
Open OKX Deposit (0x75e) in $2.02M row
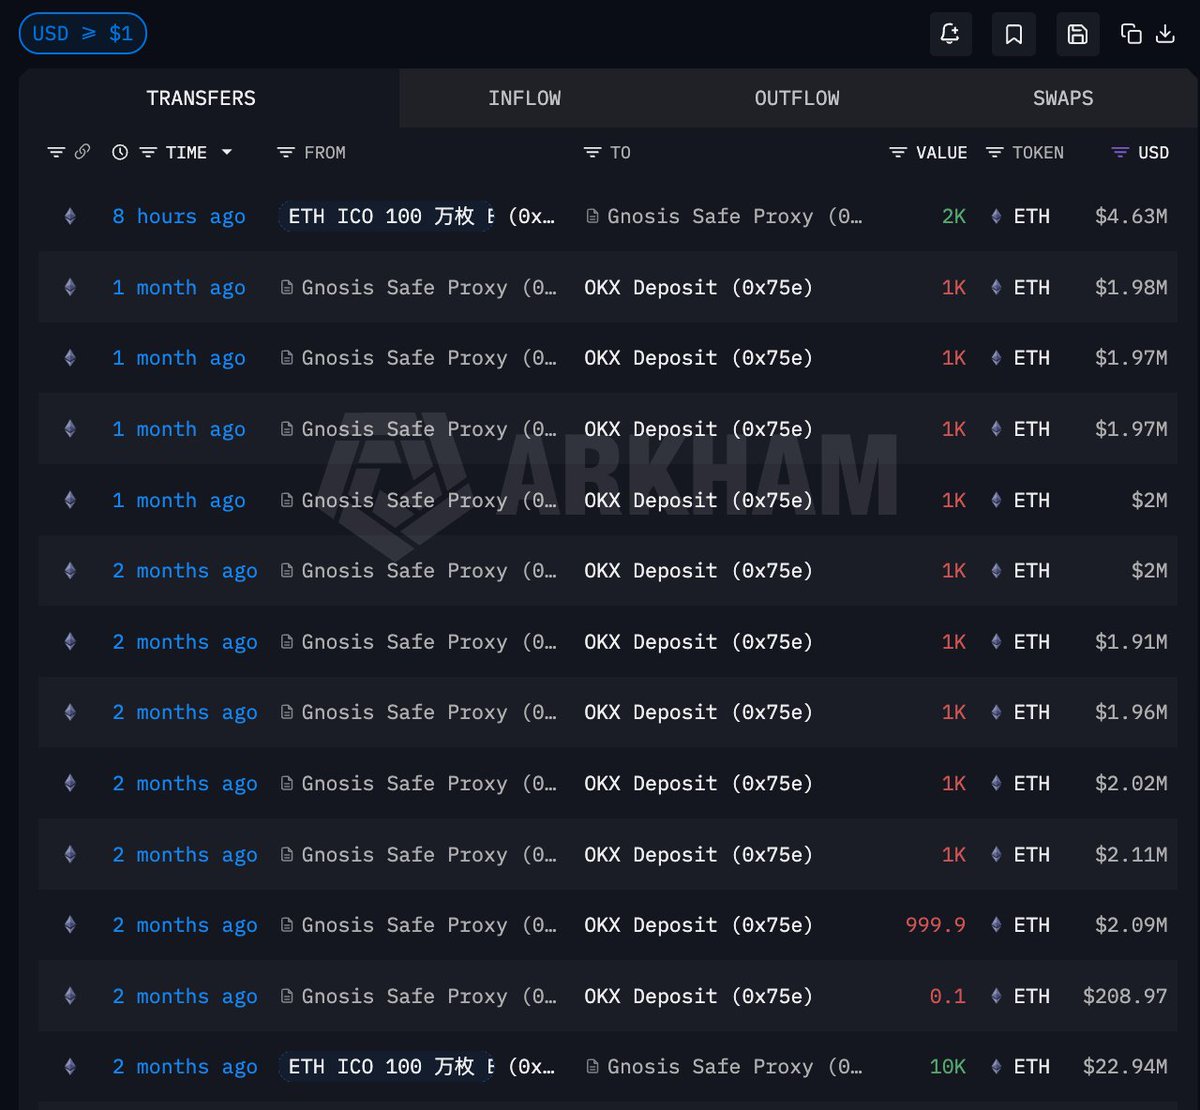coord(698,783)
